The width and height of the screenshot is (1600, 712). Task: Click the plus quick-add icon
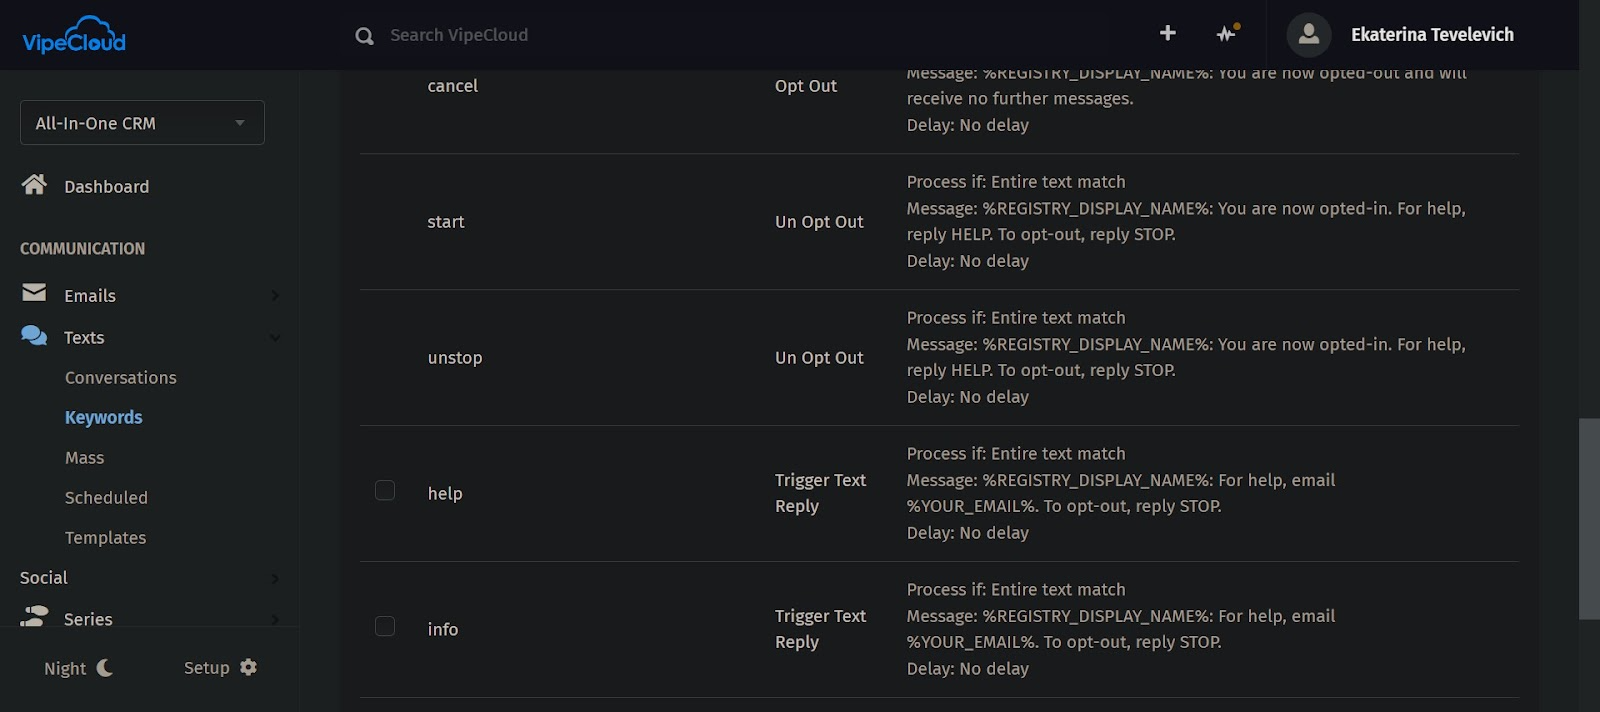1167,33
